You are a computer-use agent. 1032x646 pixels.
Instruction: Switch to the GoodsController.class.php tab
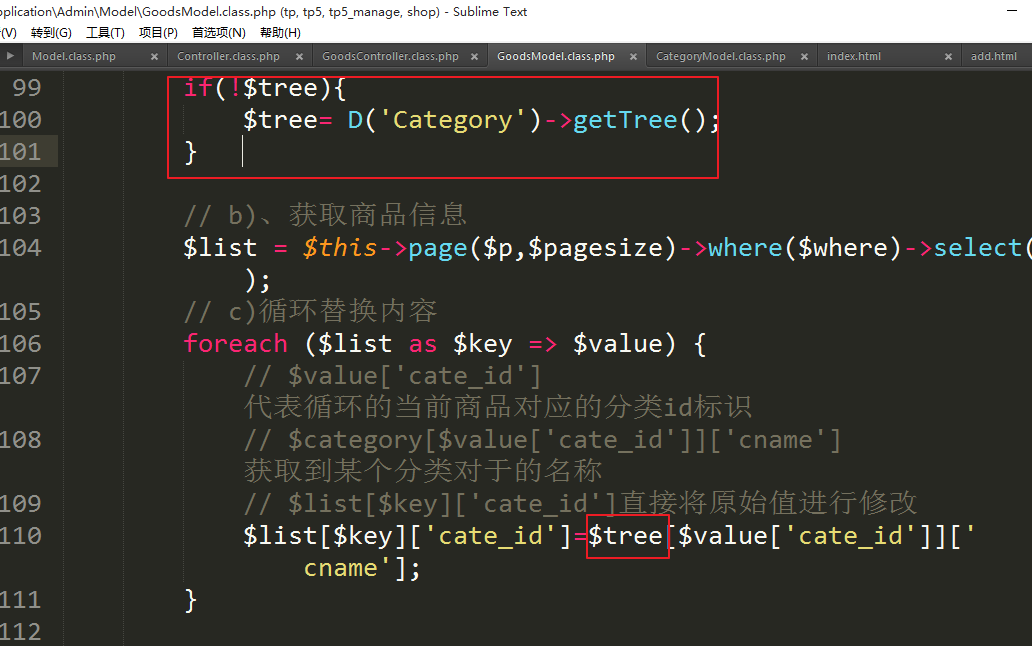[390, 57]
